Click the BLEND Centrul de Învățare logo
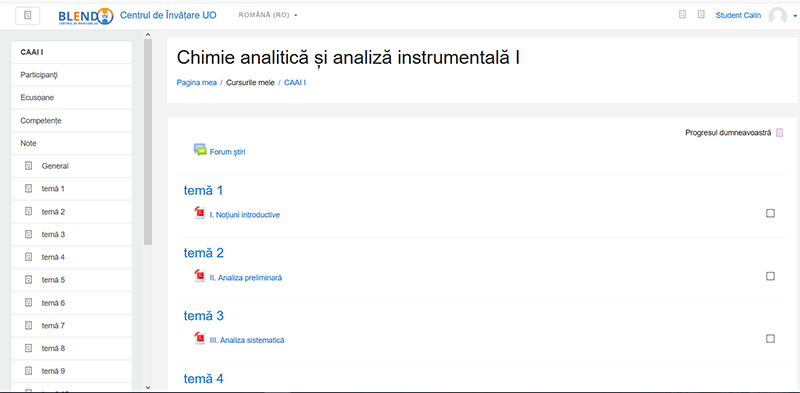 pyautogui.click(x=86, y=16)
